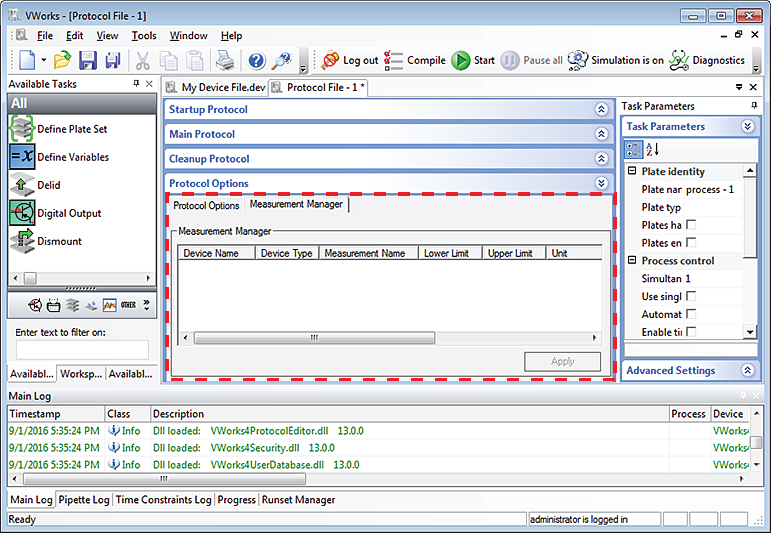This screenshot has width=771, height=533.
Task: Click the Compile toolbar button
Action: (415, 60)
